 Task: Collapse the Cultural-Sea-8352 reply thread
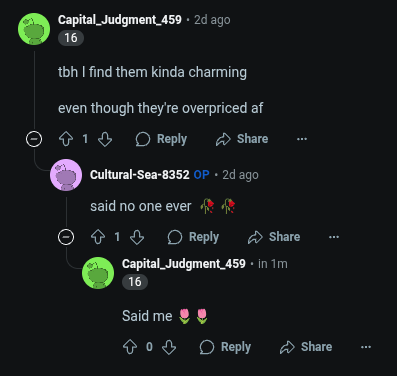[x=66, y=237]
